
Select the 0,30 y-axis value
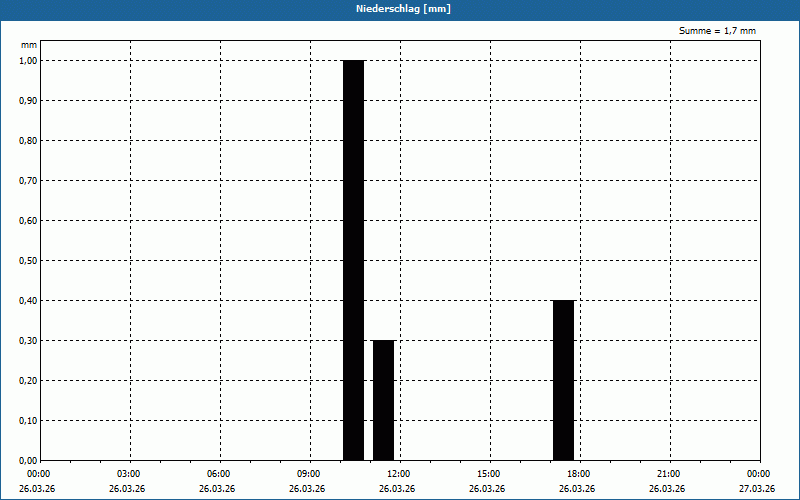pos(28,340)
